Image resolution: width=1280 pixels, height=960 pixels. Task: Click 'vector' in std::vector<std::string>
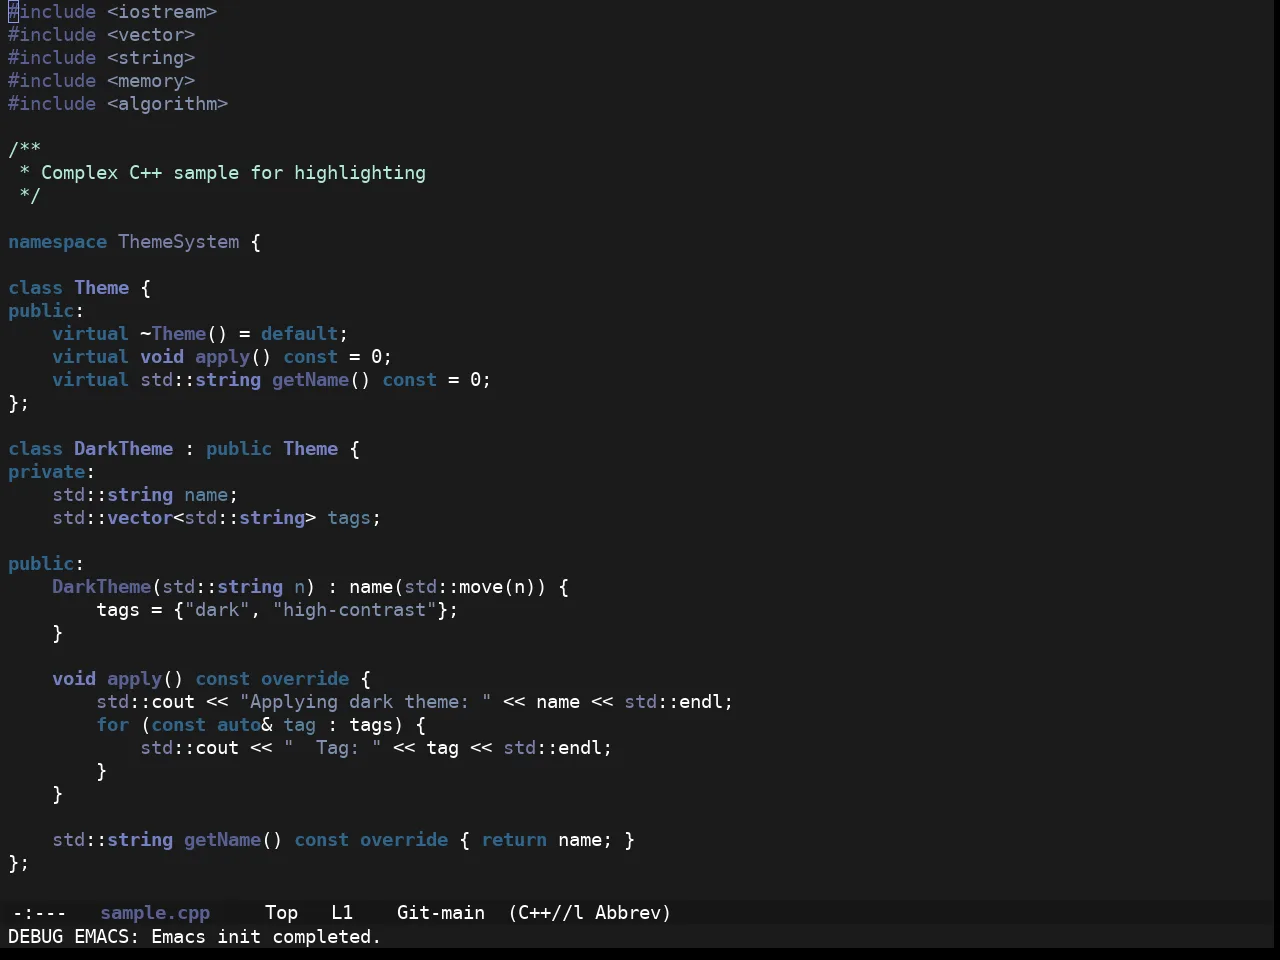pos(140,518)
